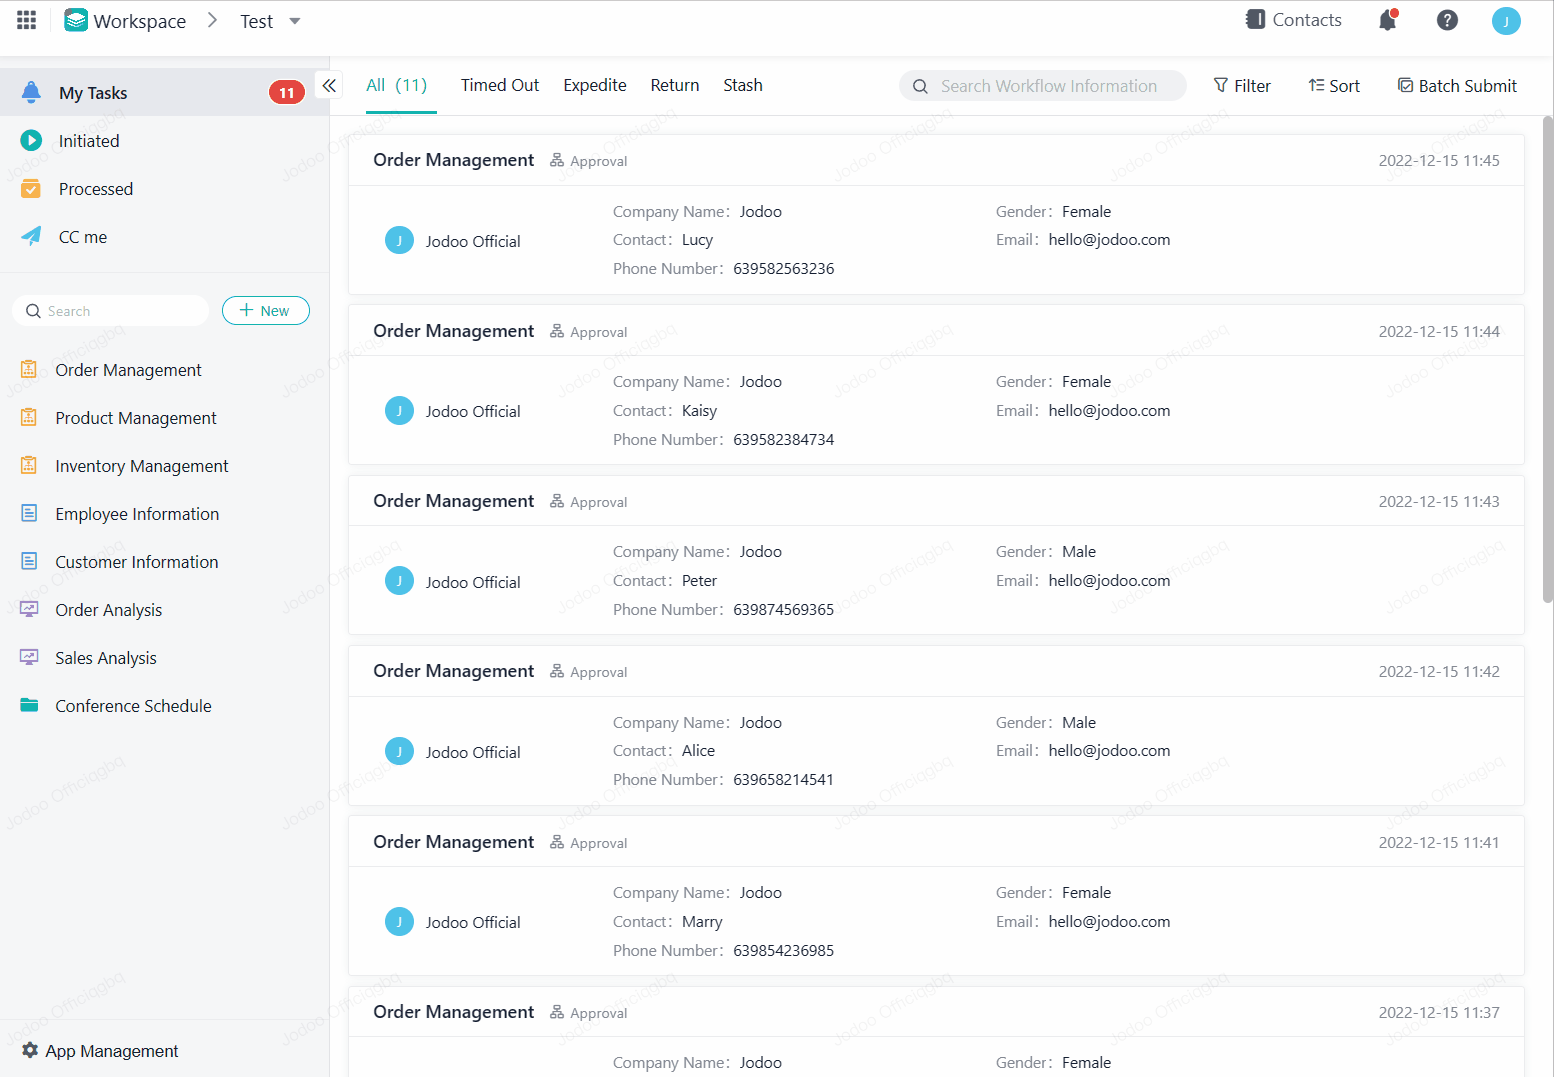Open the Lucy order approval card
The height and width of the screenshot is (1077, 1554).
(935, 240)
